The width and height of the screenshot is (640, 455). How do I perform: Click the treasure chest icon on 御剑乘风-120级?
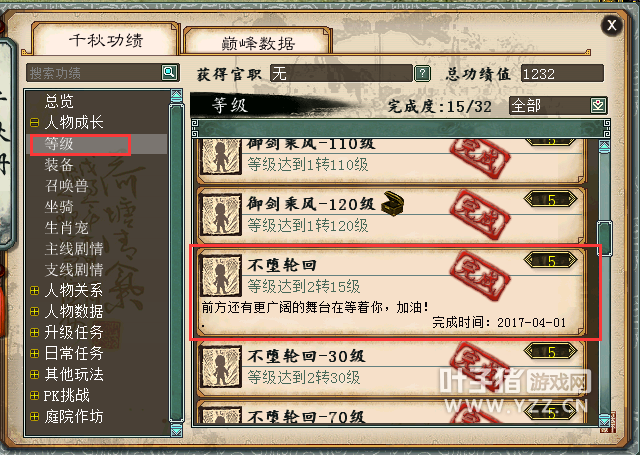pos(392,203)
